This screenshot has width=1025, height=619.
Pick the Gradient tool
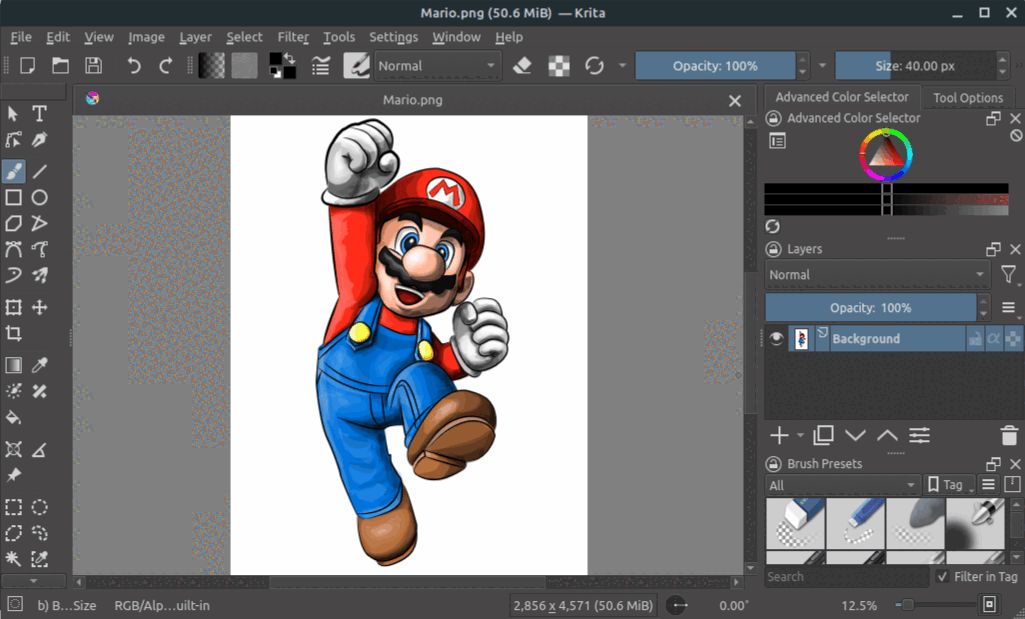(x=13, y=365)
